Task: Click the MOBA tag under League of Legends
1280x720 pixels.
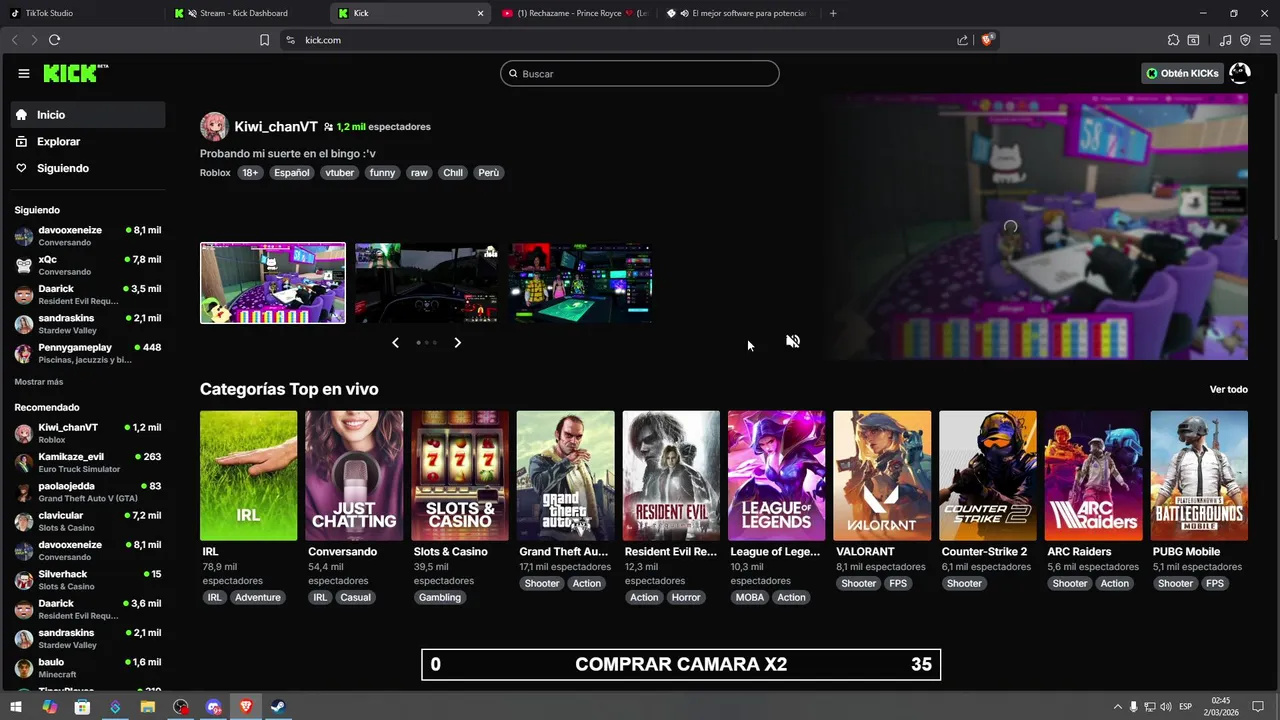Action: [750, 598]
